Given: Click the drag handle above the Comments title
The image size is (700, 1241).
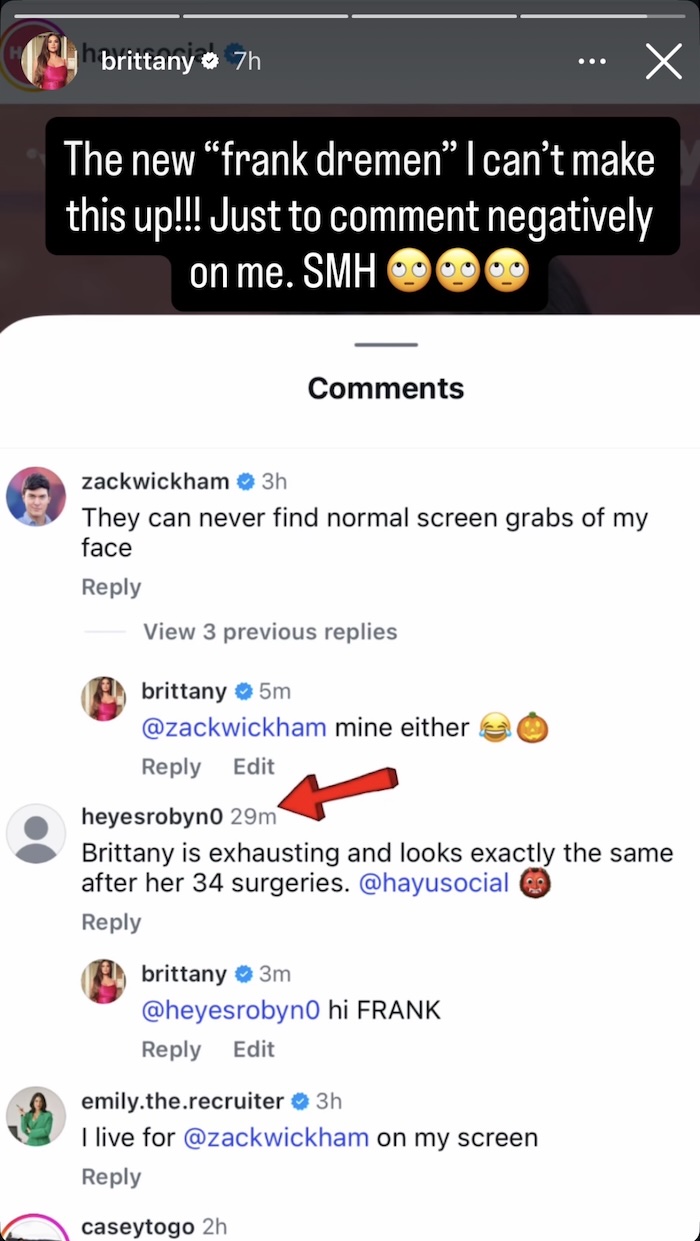Looking at the screenshot, I should click(385, 344).
